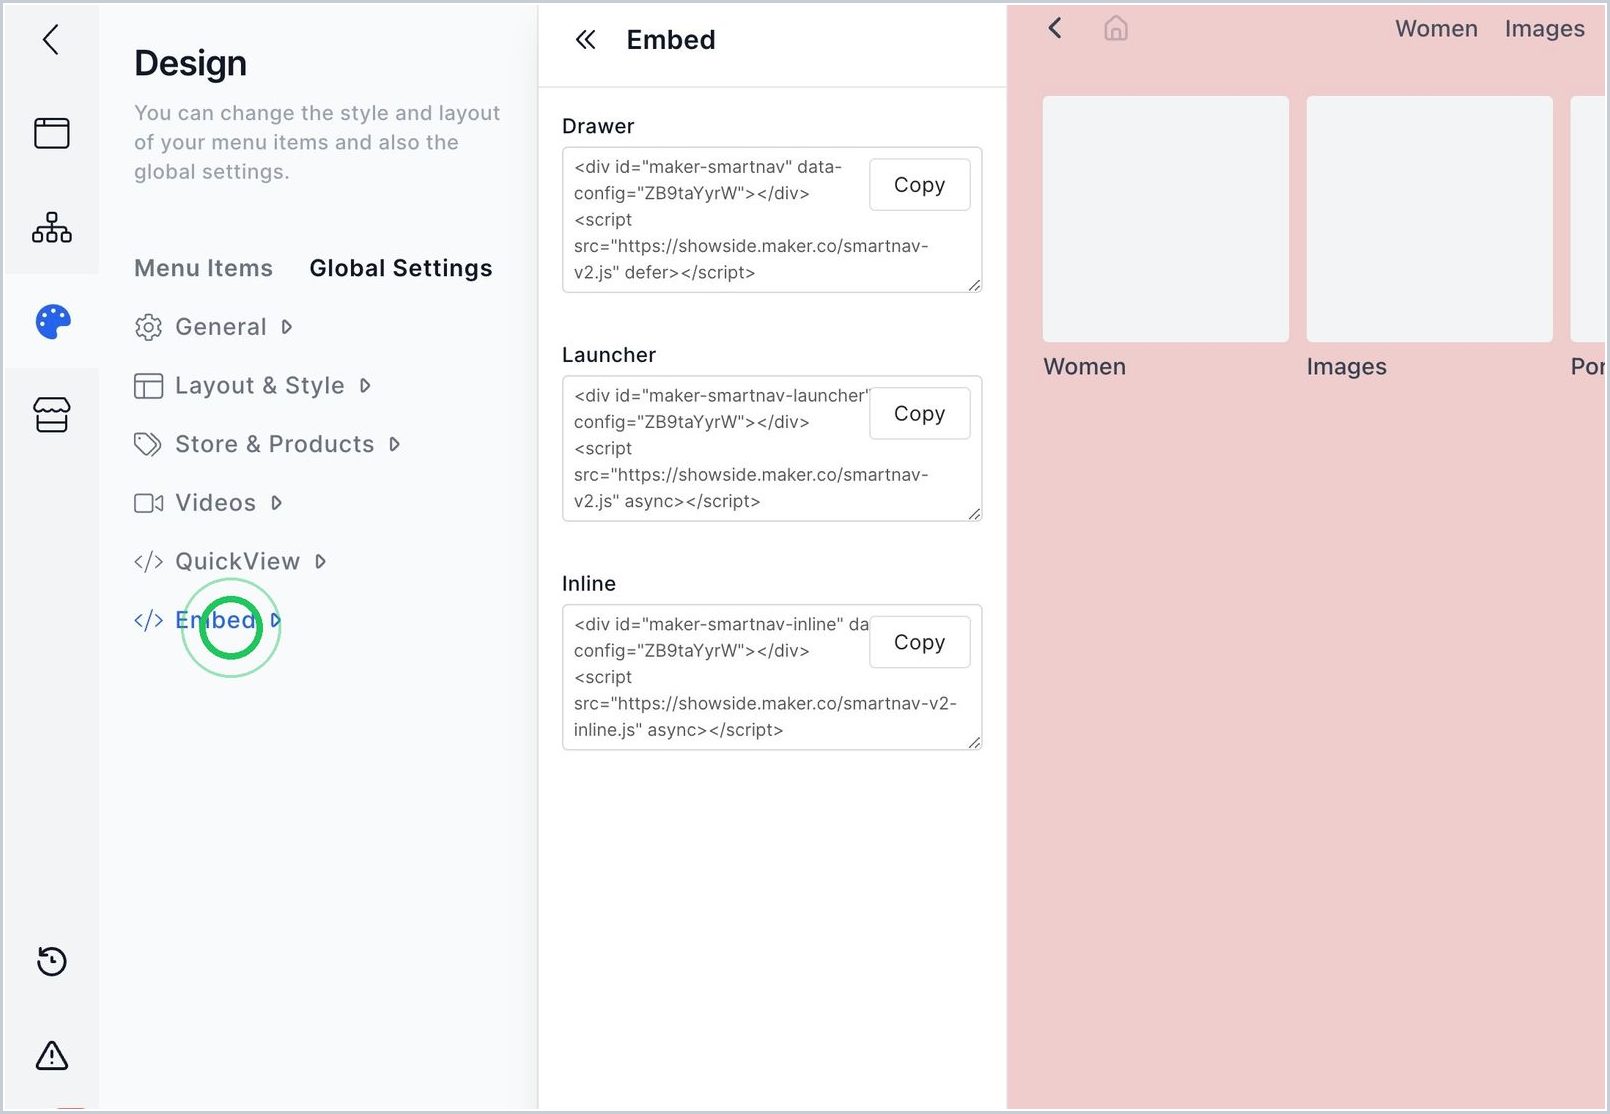This screenshot has height=1114, width=1610.
Task: Open the sitemap hierarchy icon in the sidebar
Action: [52, 227]
